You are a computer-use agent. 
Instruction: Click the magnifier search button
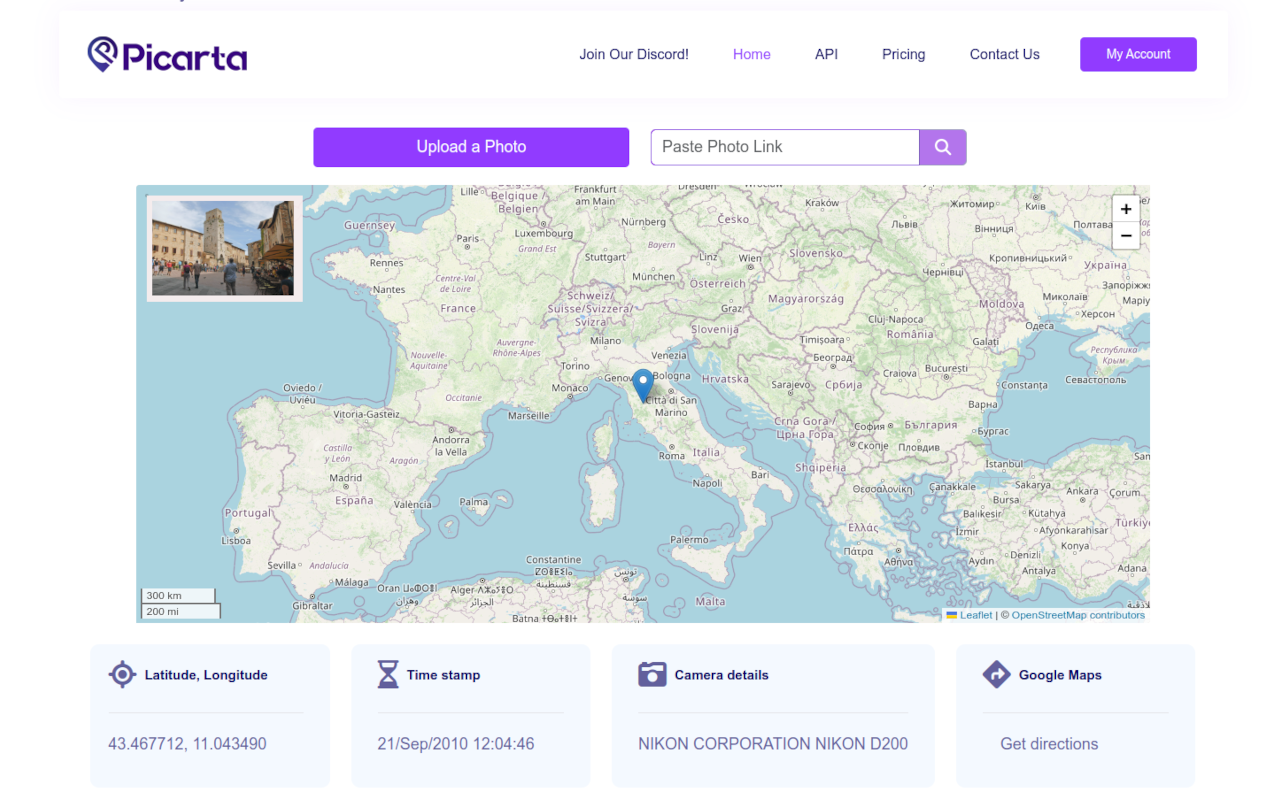click(x=943, y=147)
